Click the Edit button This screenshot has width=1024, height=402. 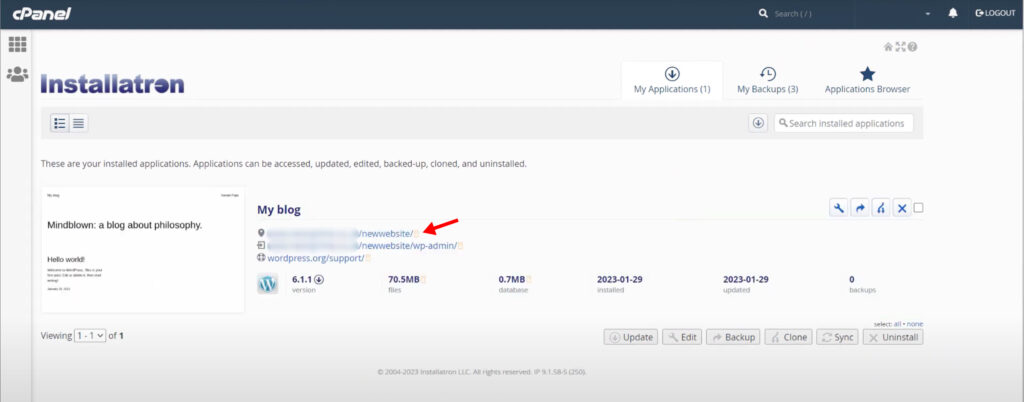coord(682,337)
